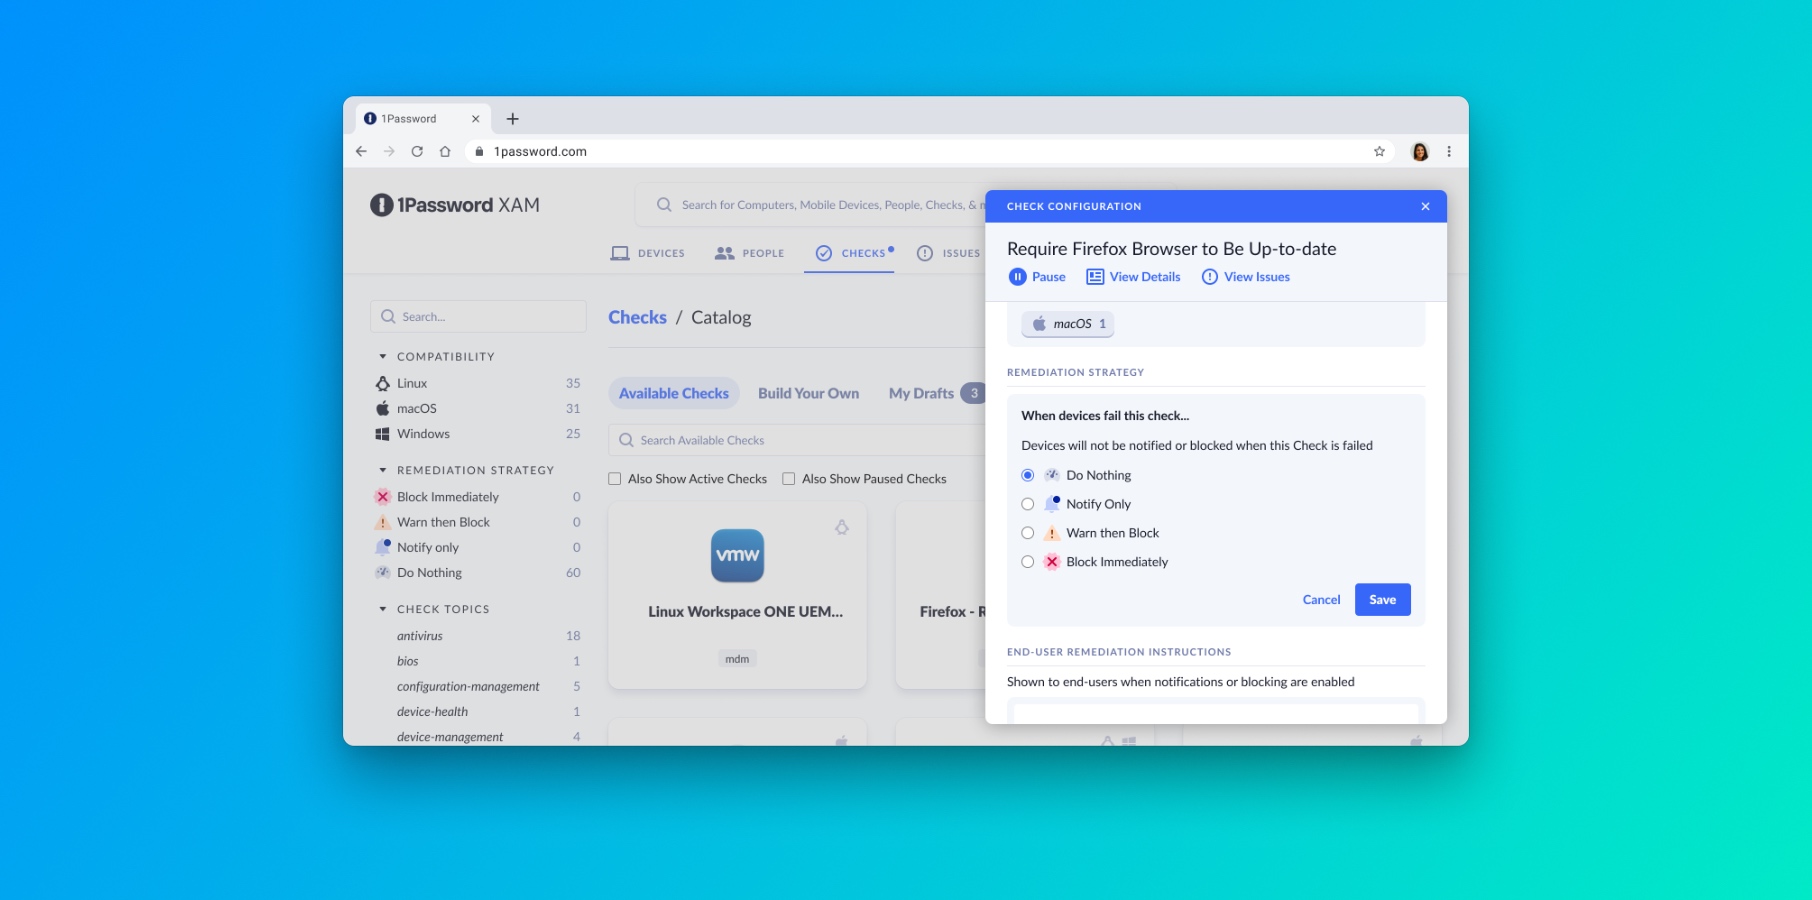
Task: Open browser three-dot menu
Action: coord(1449,152)
